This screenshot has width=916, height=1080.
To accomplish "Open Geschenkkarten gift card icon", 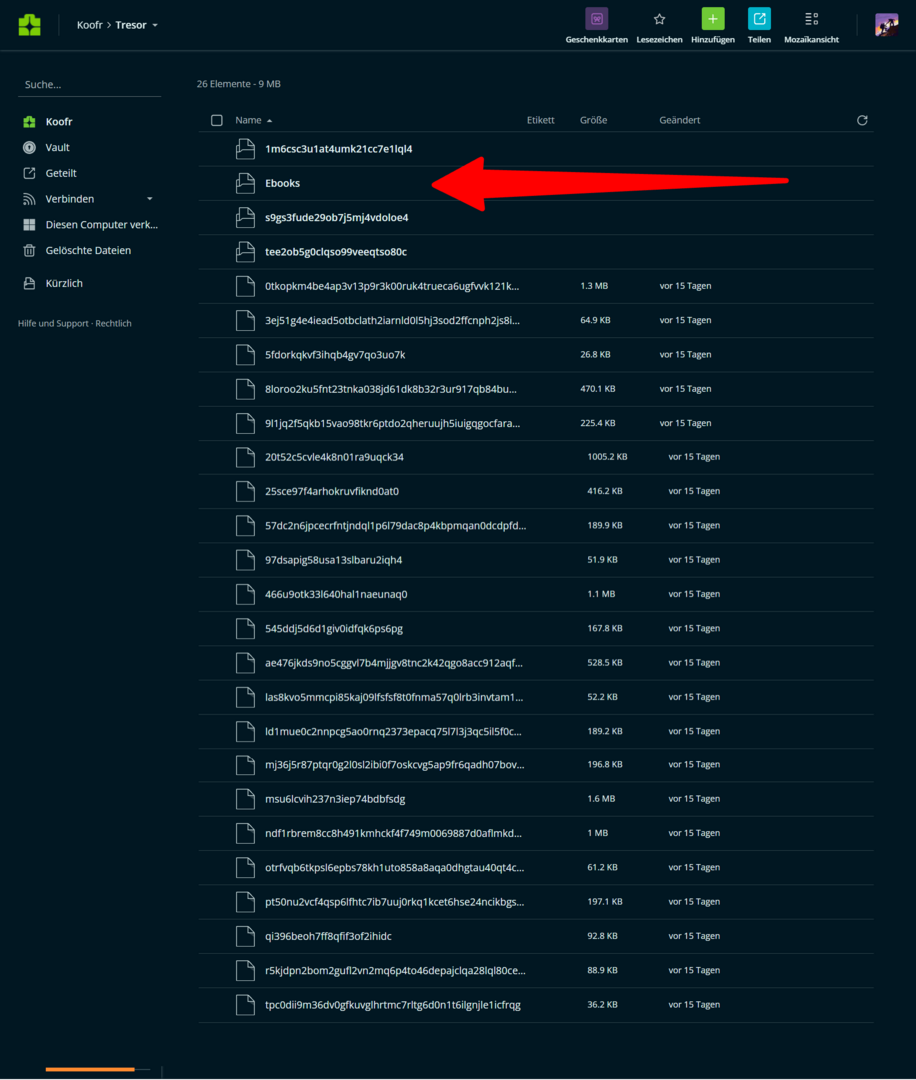I will (x=597, y=19).
